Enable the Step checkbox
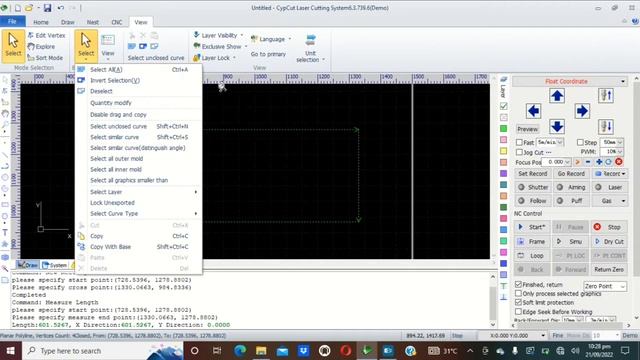This screenshot has width=640, height=360. [x=580, y=142]
